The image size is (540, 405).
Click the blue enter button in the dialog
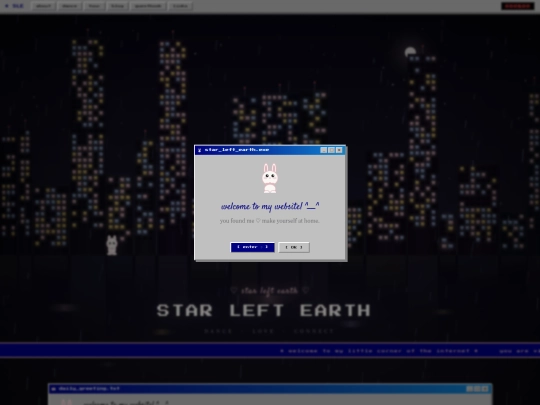[252, 247]
